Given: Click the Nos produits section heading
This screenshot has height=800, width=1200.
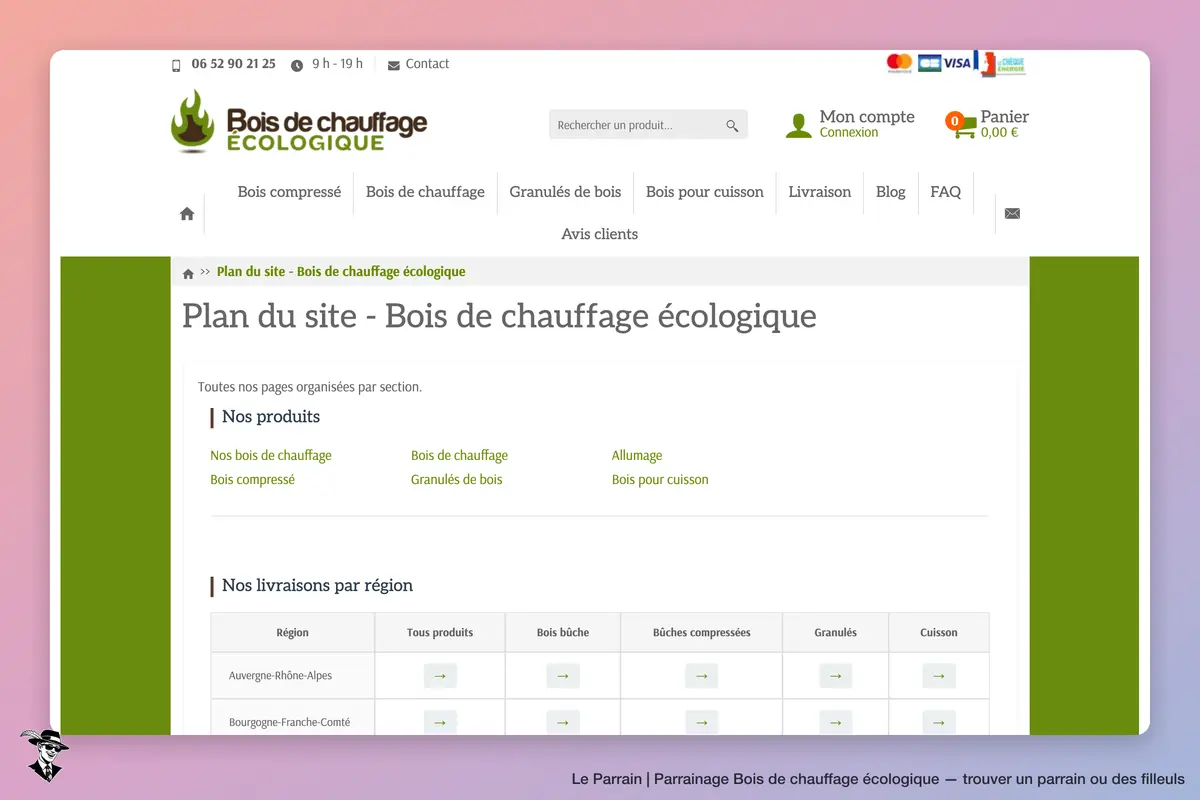Looking at the screenshot, I should [271, 417].
